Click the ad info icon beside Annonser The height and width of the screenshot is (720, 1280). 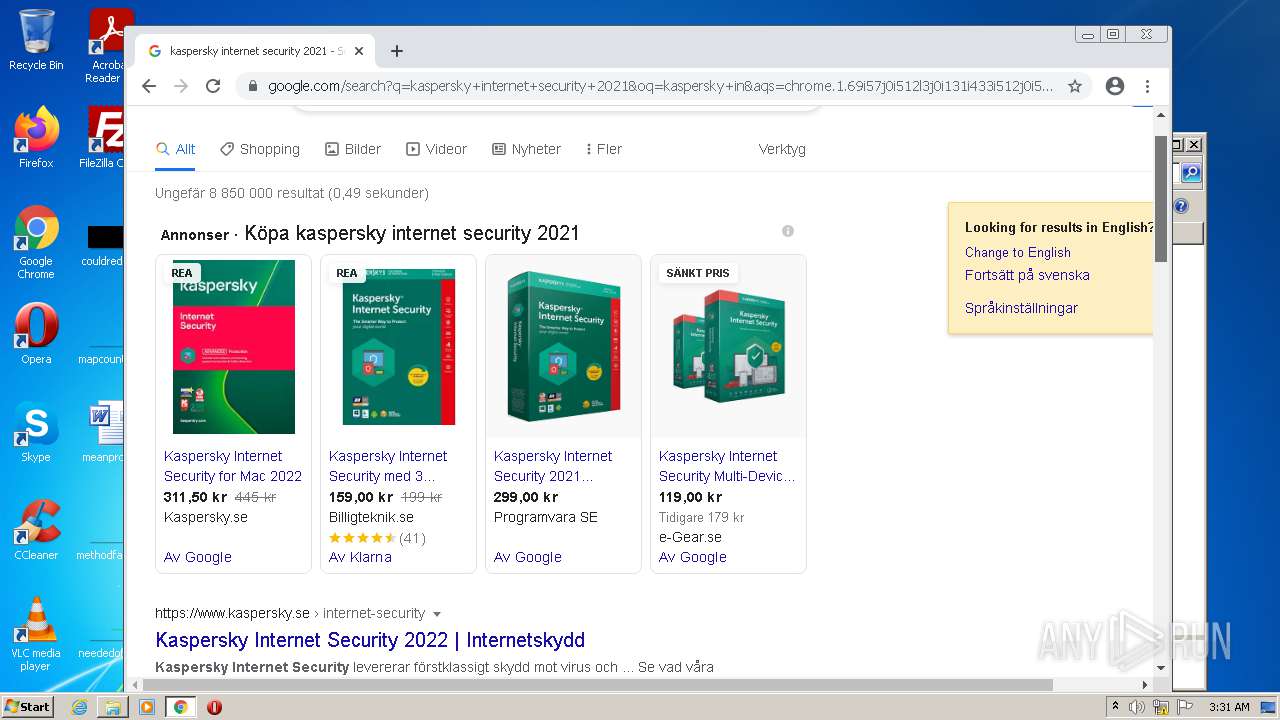pyautogui.click(x=788, y=231)
